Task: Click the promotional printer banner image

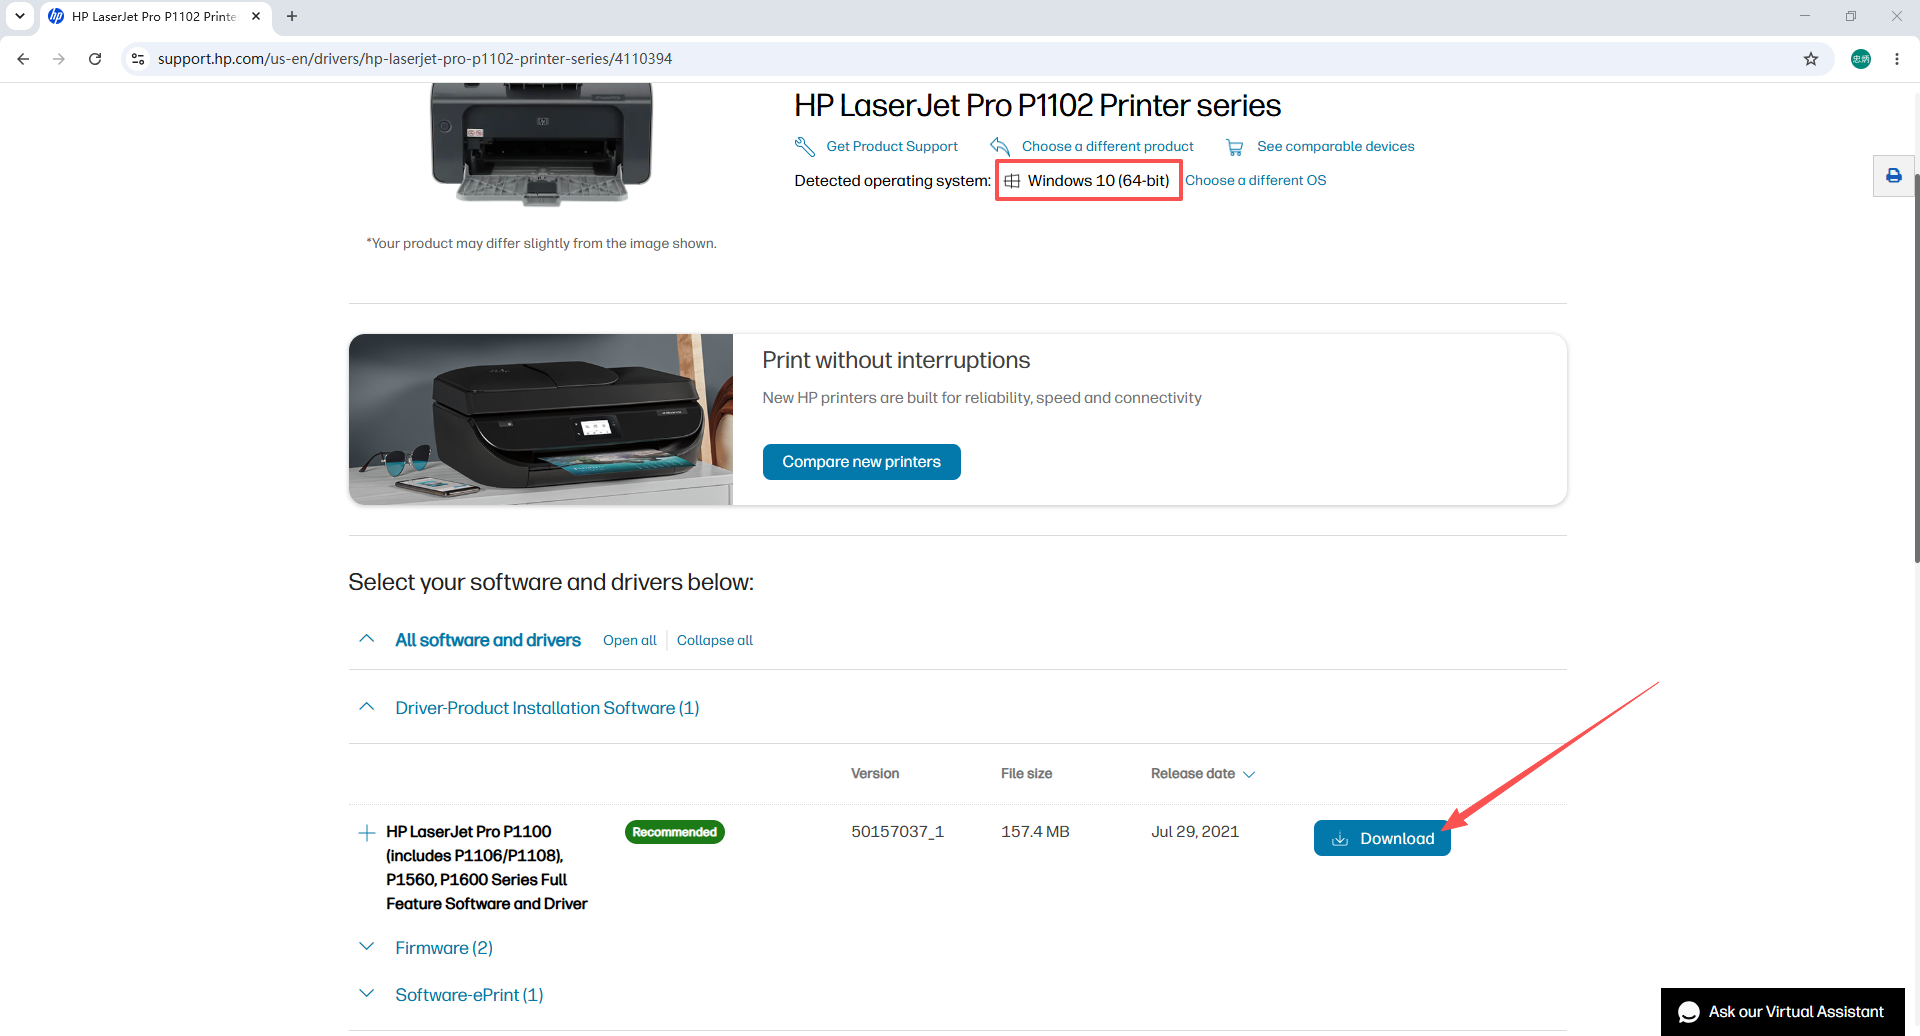Action: pyautogui.click(x=541, y=419)
